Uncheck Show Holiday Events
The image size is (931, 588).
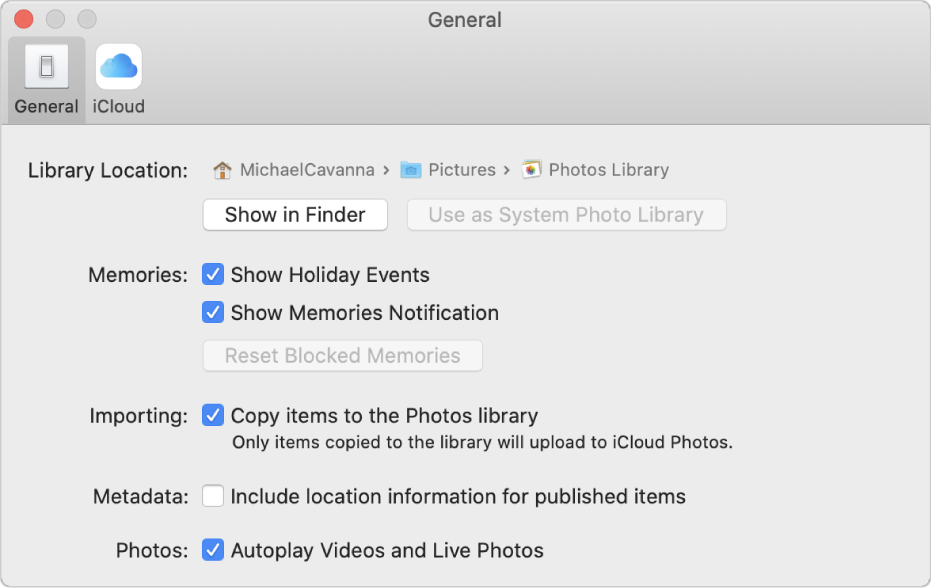212,274
